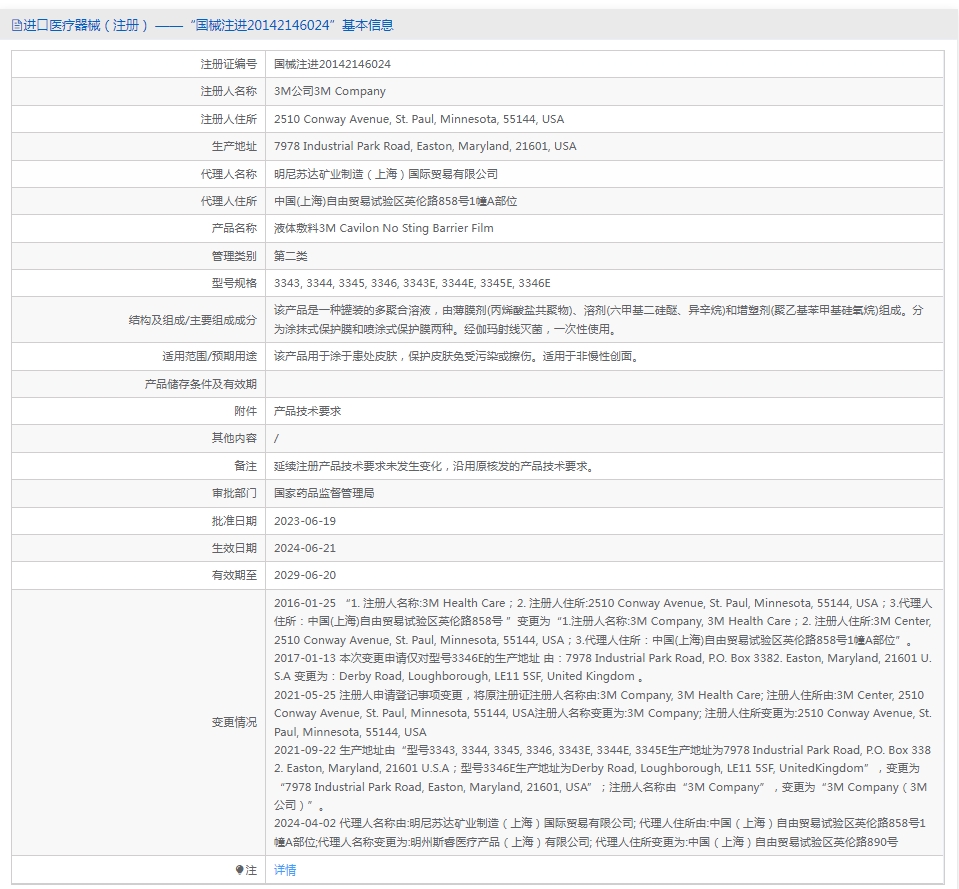The image size is (959, 889).
Task: Select the header title 进口医疗器械（注册）基本信息
Action: (208, 26)
